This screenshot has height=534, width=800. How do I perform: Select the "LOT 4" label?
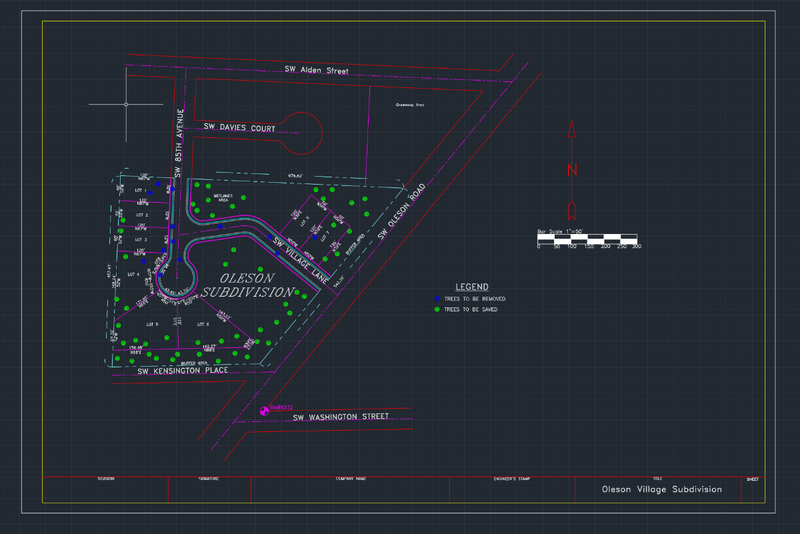pos(133,274)
